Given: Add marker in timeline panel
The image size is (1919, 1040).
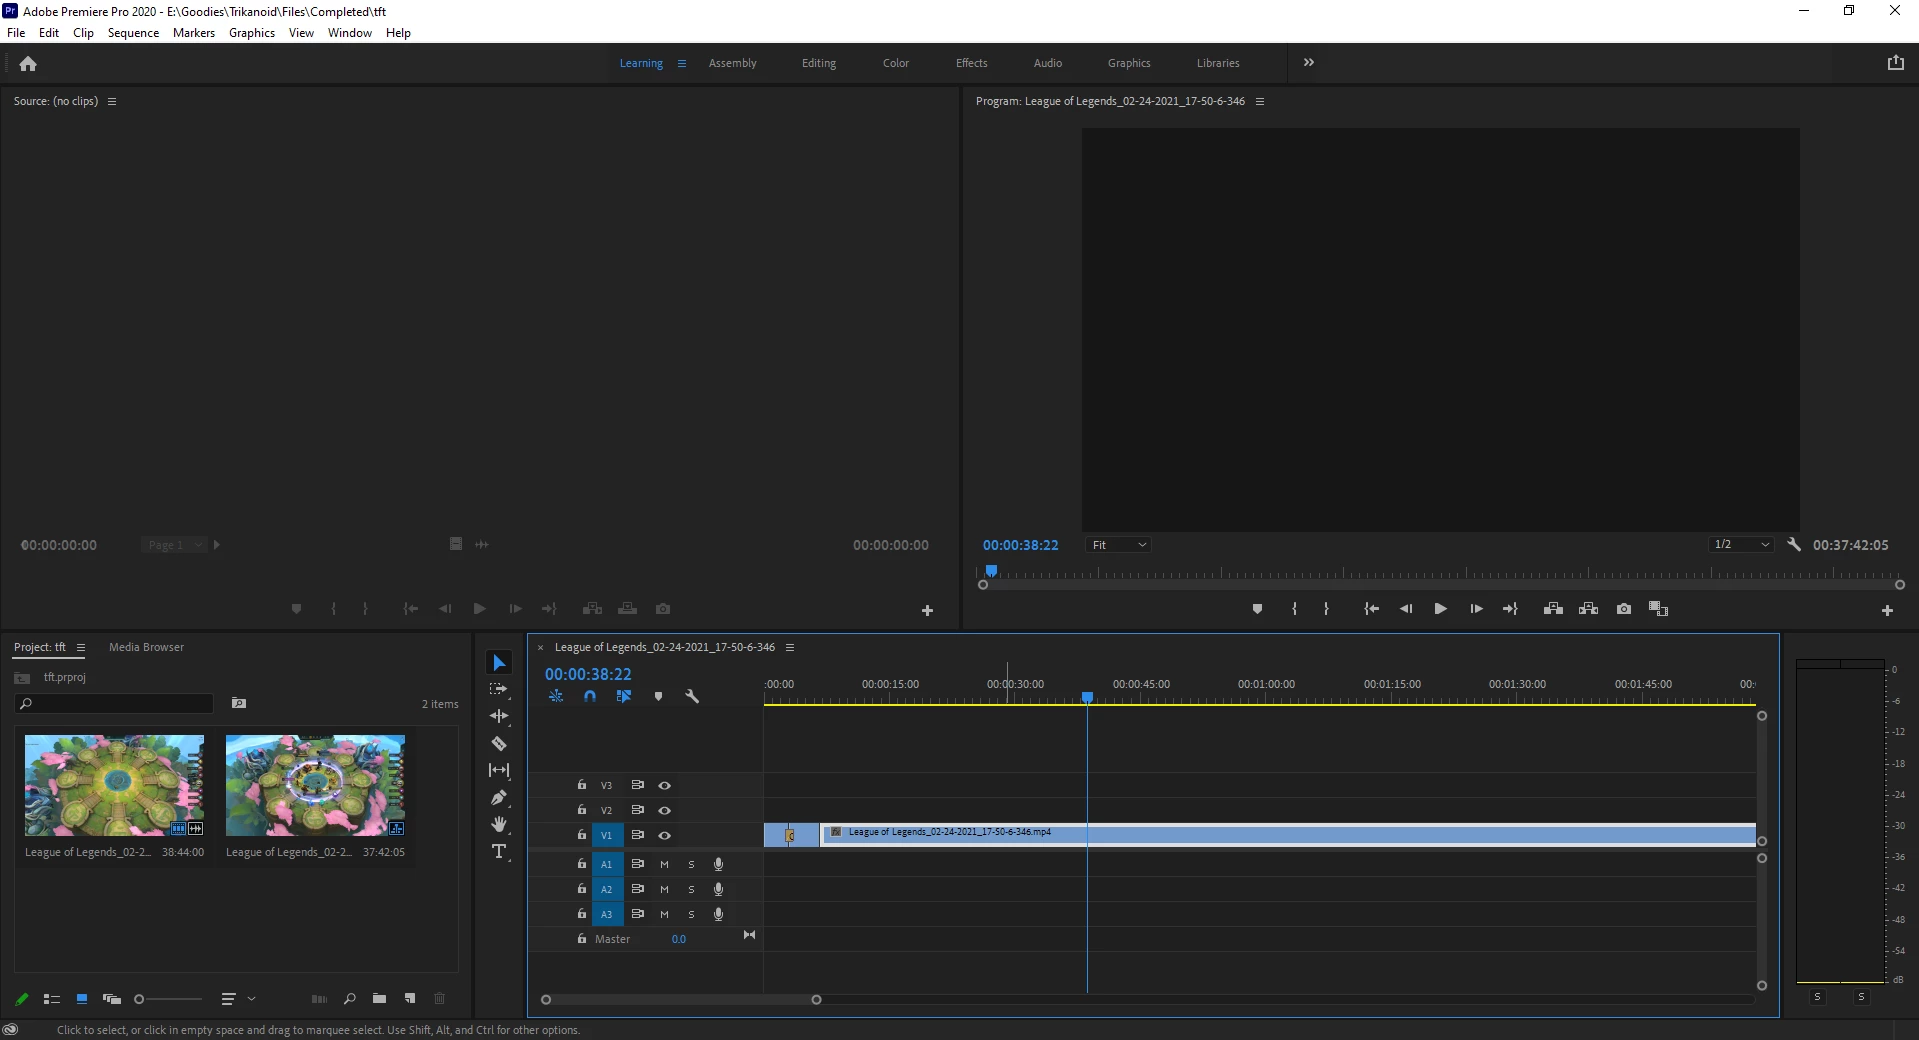Looking at the screenshot, I should pos(658,696).
